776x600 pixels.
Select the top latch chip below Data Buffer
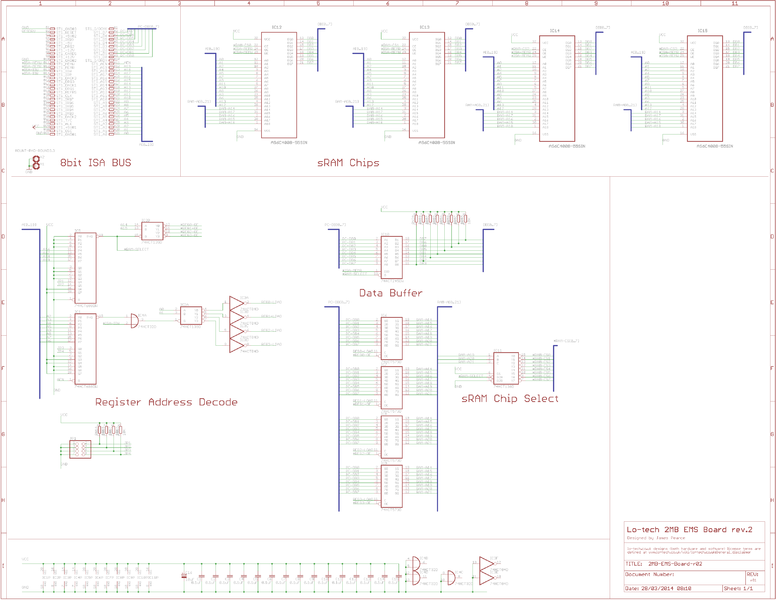(391, 339)
